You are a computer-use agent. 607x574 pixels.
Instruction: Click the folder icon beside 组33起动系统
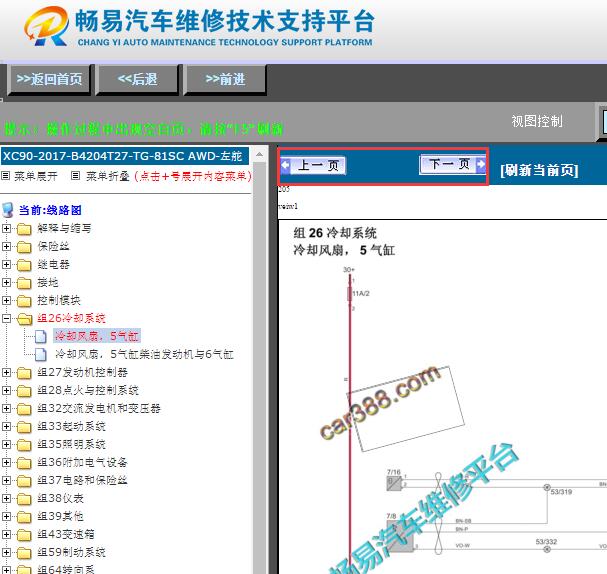click(x=24, y=427)
